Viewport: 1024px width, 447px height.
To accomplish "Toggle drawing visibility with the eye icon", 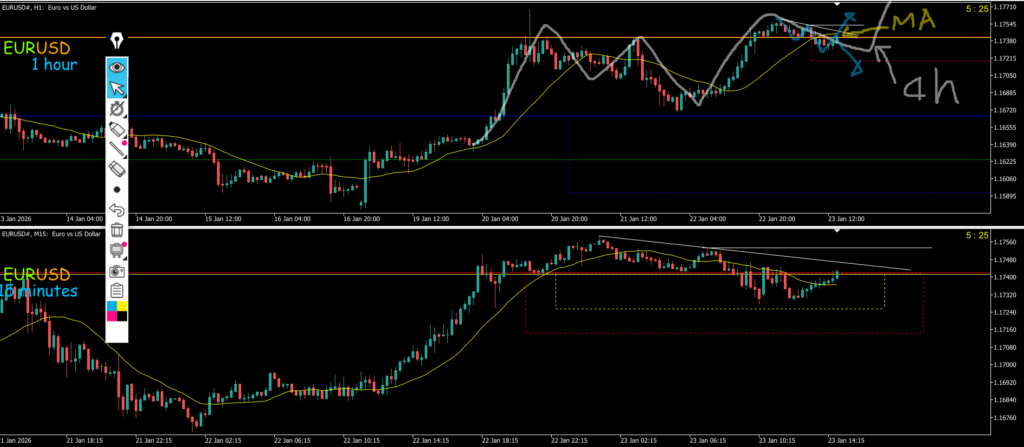I will [x=117, y=67].
